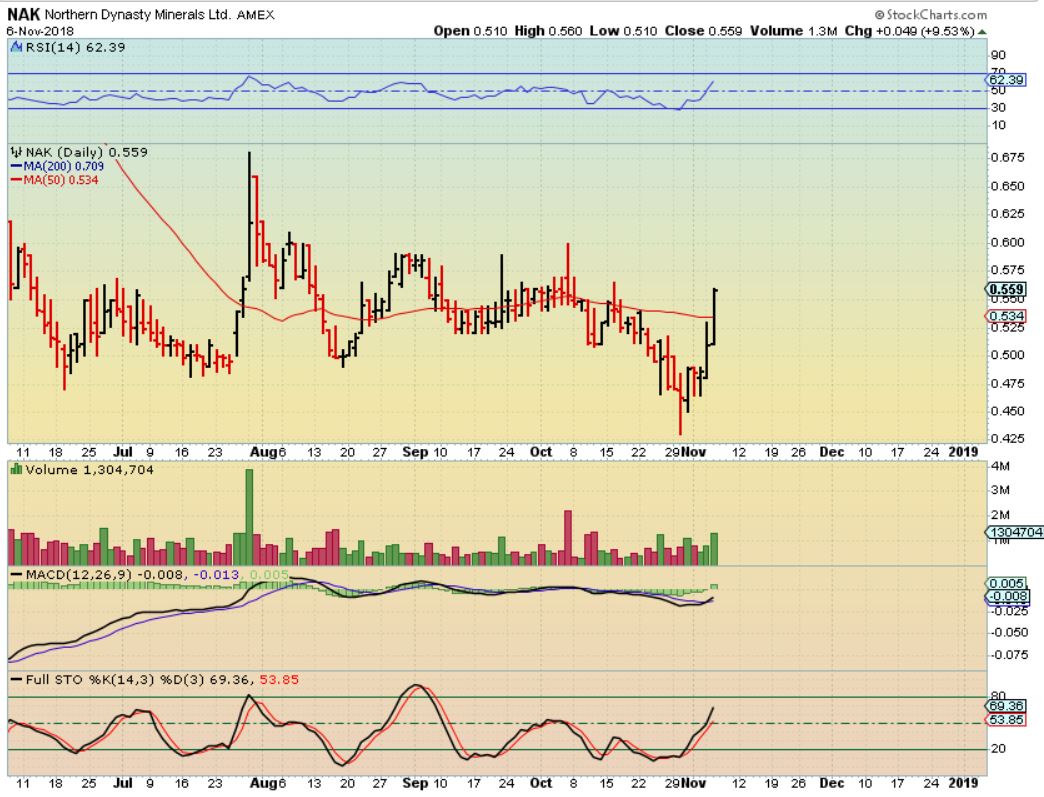Screen dimensions: 1044x797
Task: Click the red MA(50) legend dash
Action: [16, 180]
